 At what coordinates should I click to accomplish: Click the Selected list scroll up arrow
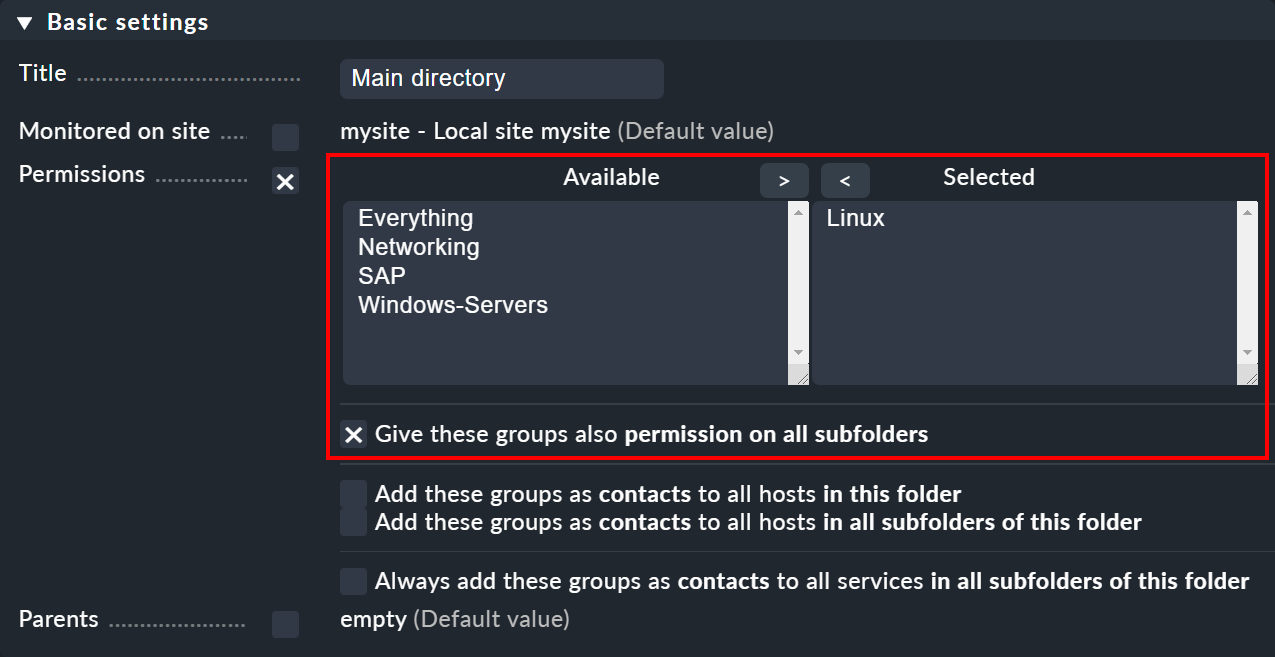tap(1247, 212)
